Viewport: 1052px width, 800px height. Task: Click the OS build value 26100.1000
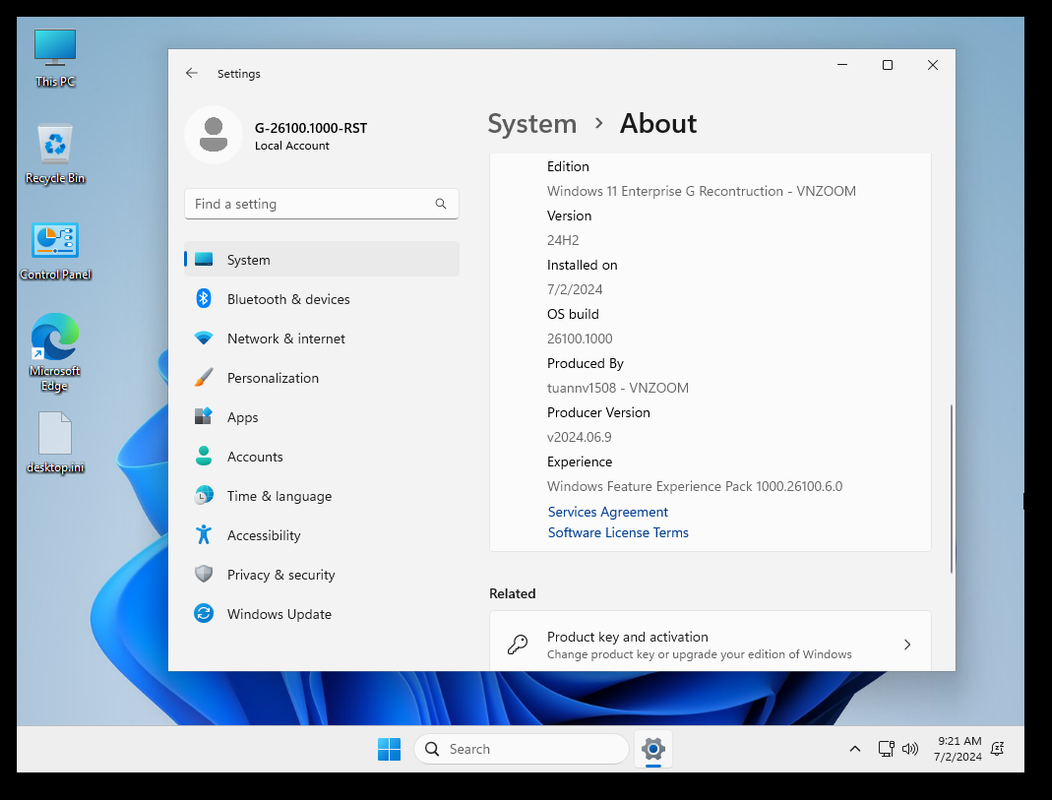coord(580,339)
